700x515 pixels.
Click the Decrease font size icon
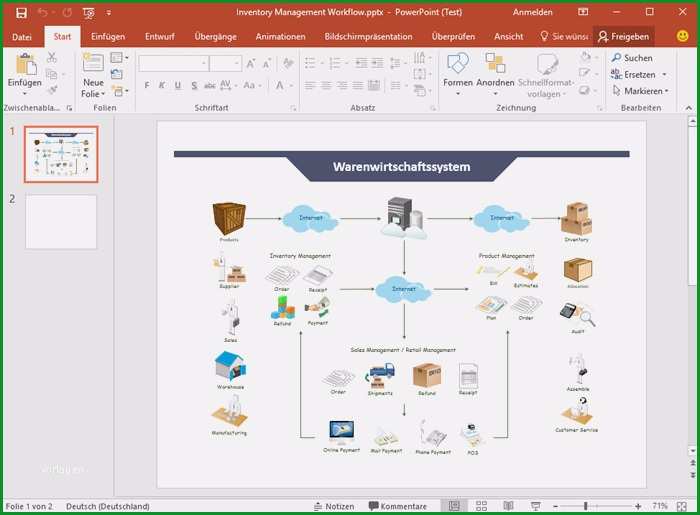tap(267, 64)
